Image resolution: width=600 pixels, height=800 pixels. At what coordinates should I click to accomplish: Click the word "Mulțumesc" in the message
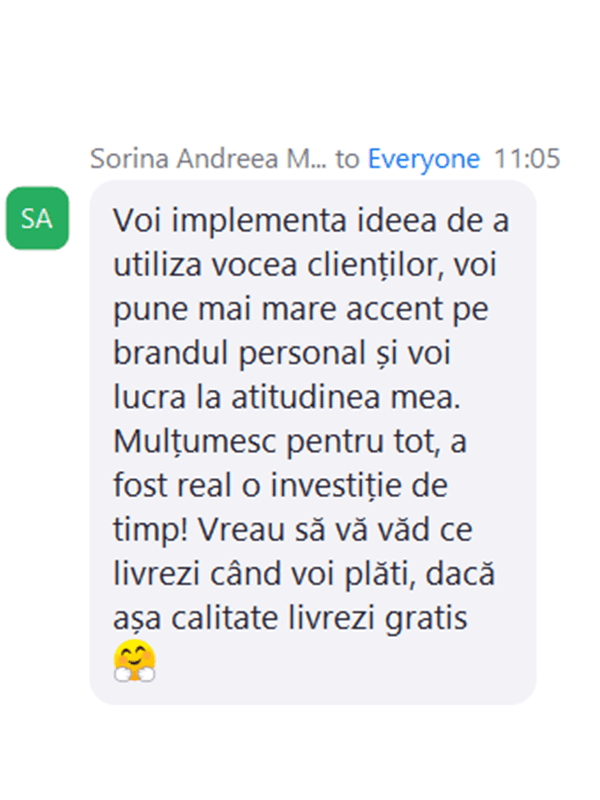195,441
